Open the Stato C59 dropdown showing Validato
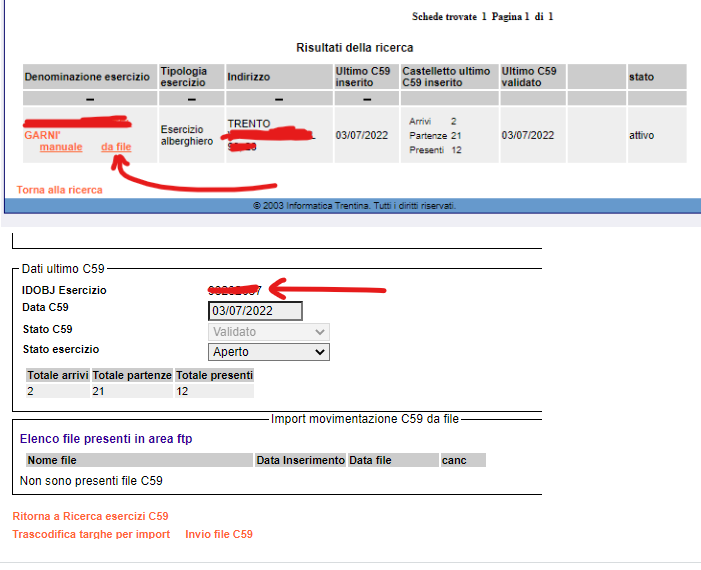701x570 pixels. pyautogui.click(x=269, y=332)
